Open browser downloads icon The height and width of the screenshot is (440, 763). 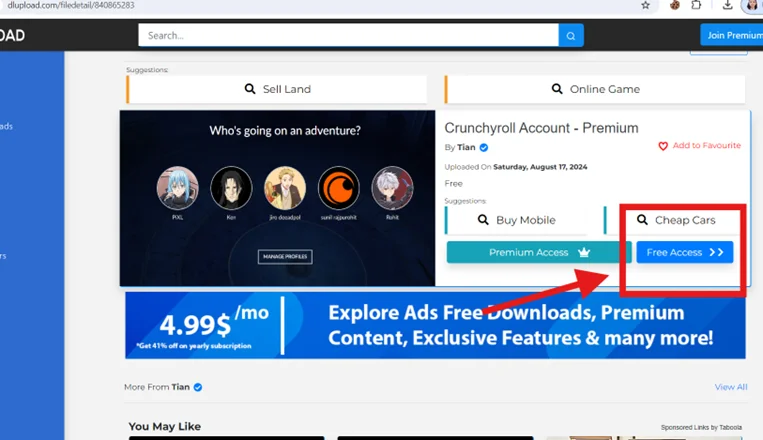[727, 5]
